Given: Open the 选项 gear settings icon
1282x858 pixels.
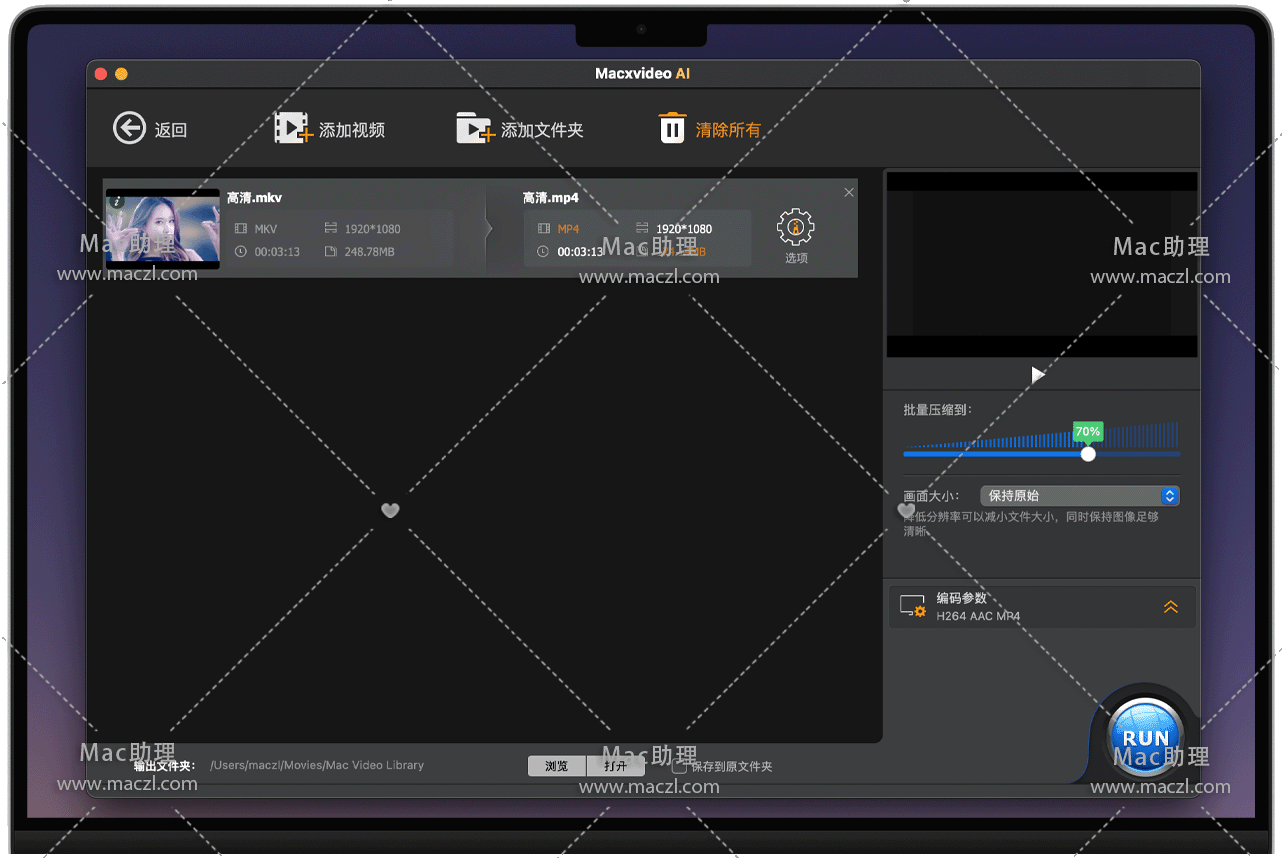Looking at the screenshot, I should point(795,228).
